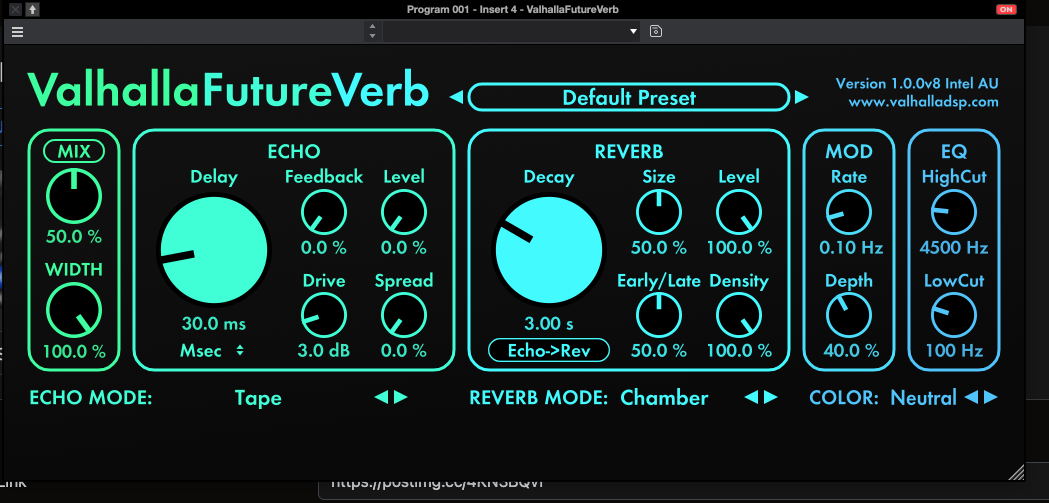Click the Width knob
The width and height of the screenshot is (1049, 503).
click(74, 310)
